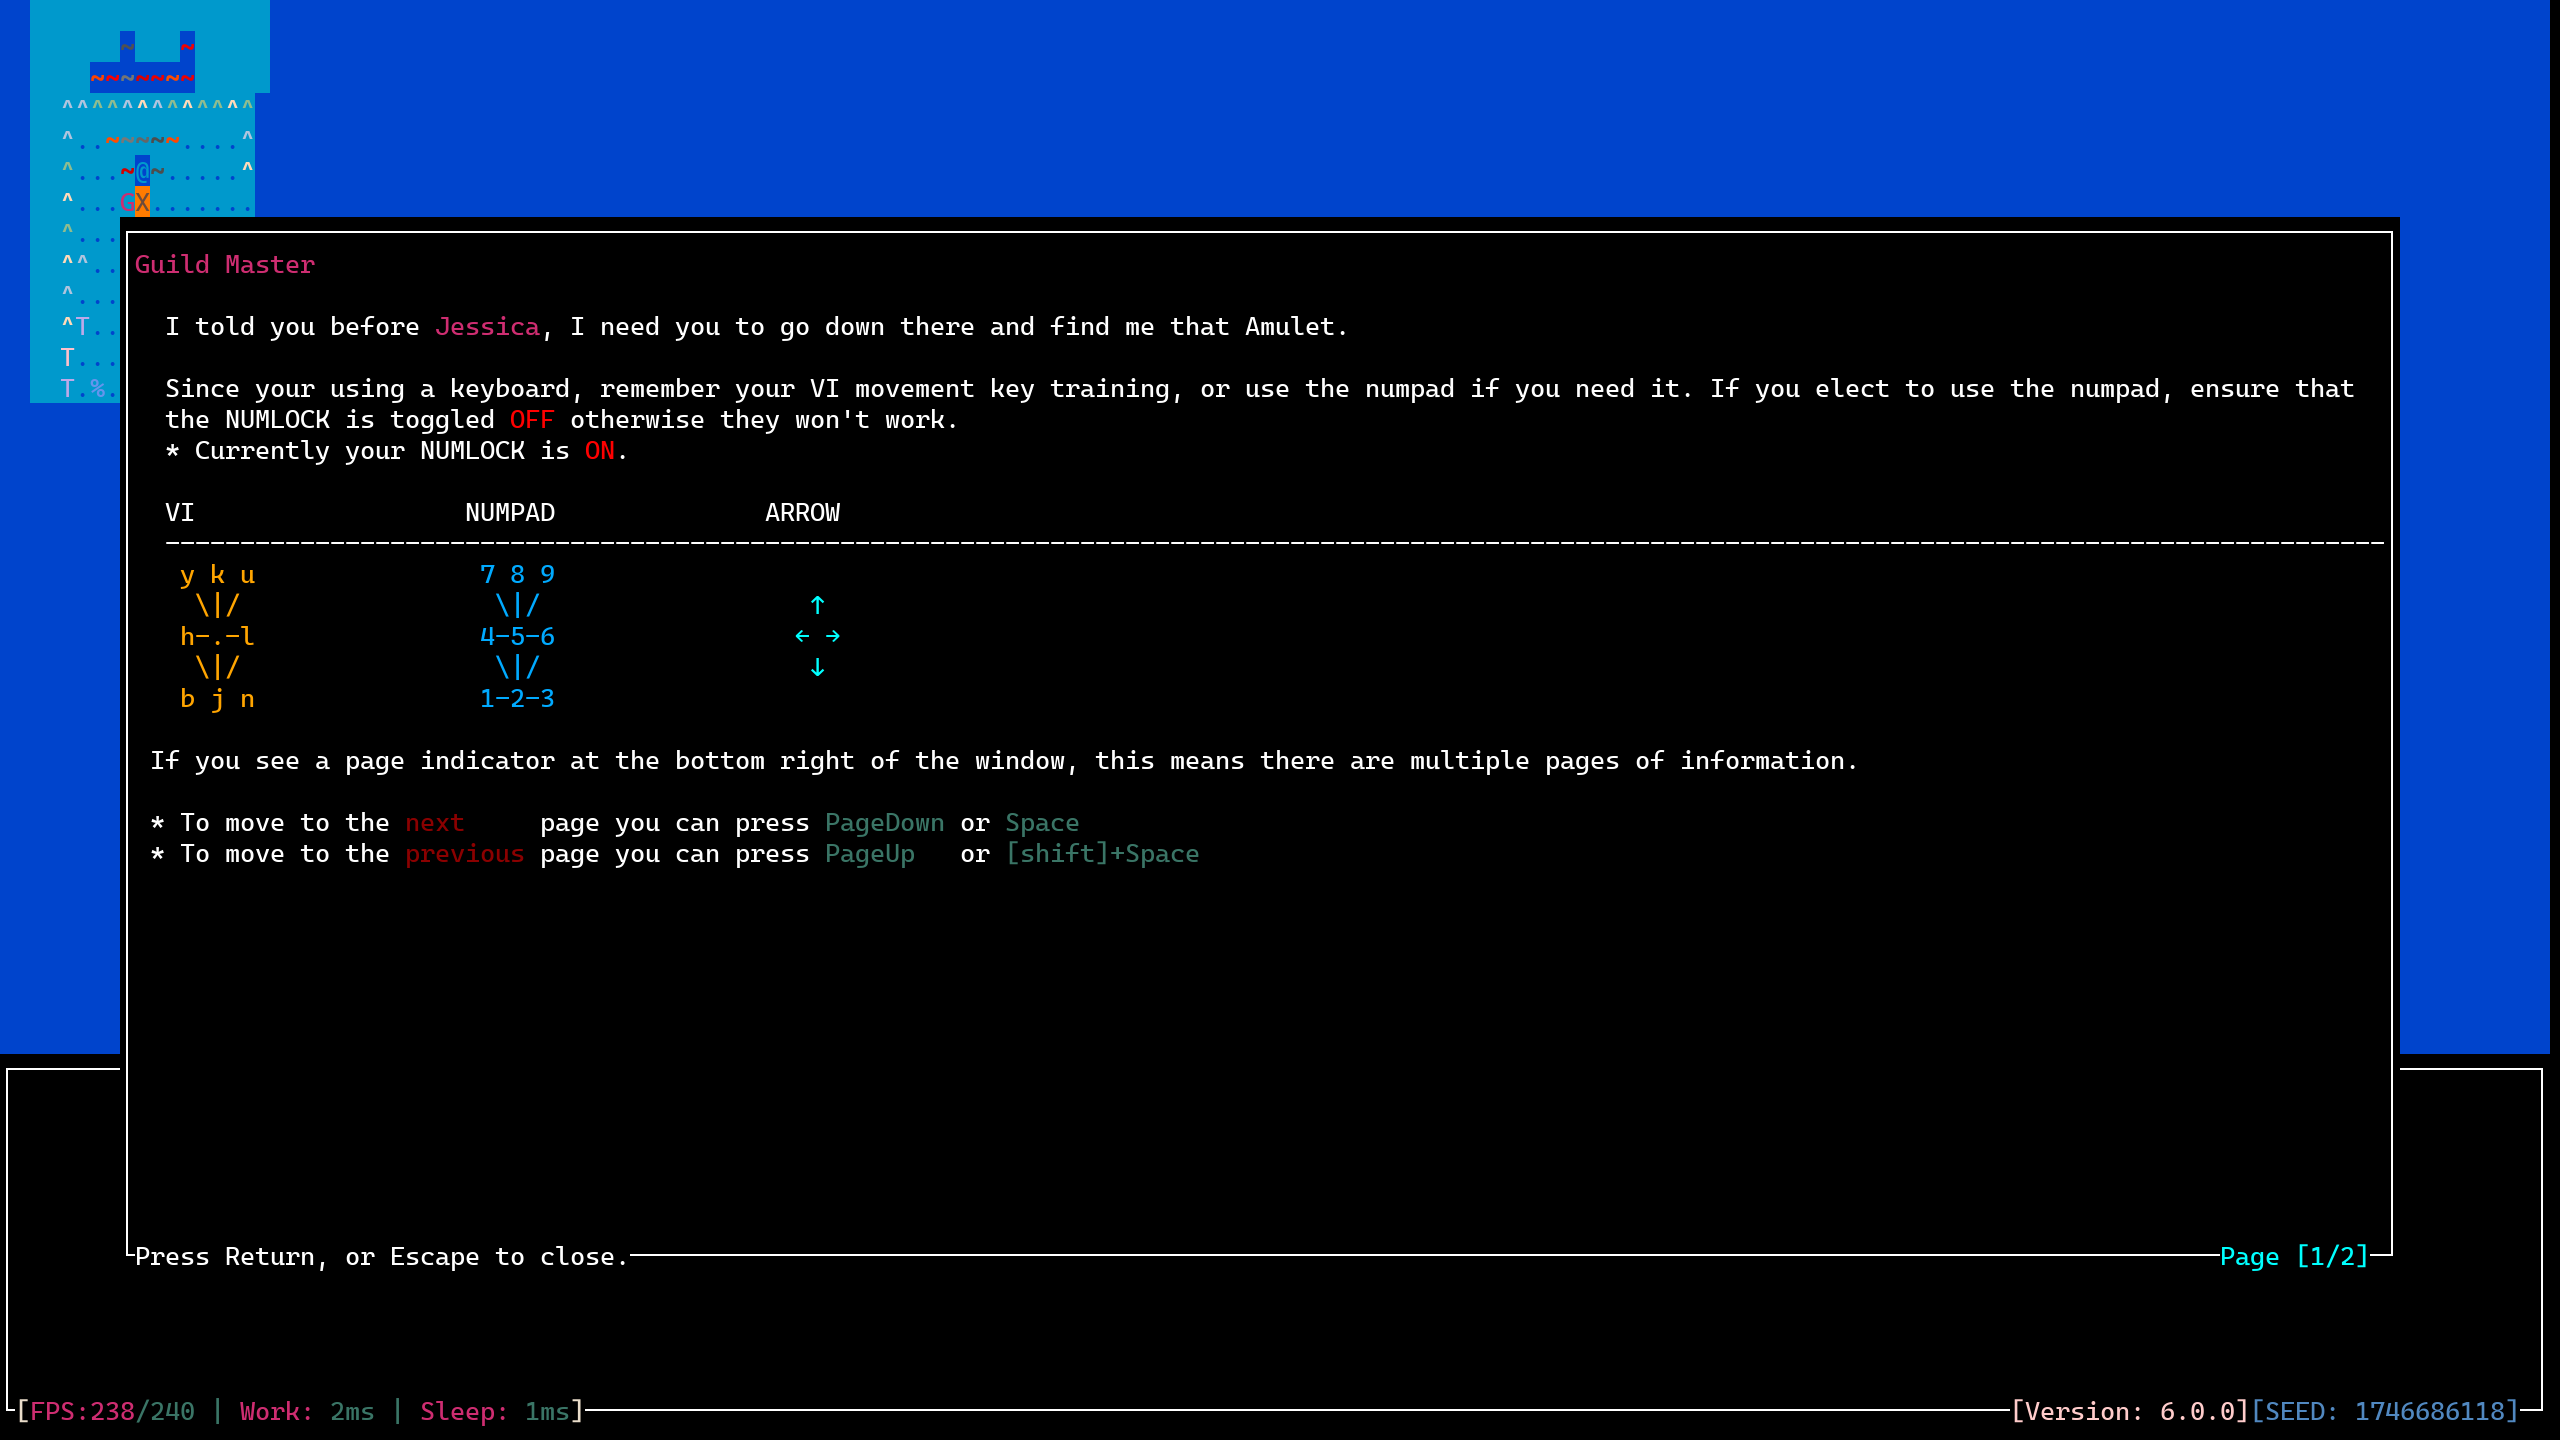Click the red NUMLOCK ON status
The image size is (2560, 1440).
pyautogui.click(x=599, y=451)
